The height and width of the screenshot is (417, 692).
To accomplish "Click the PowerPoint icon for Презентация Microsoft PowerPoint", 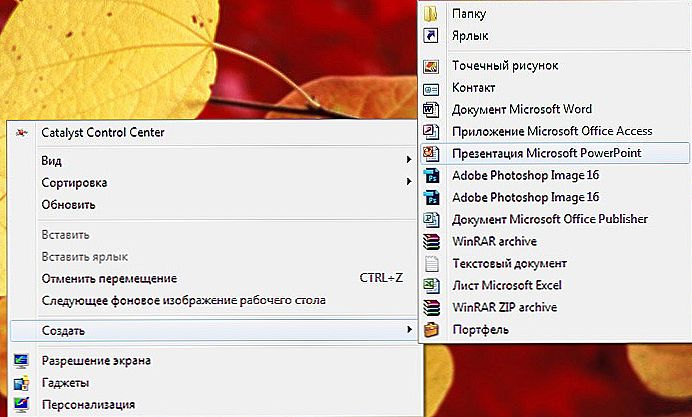I will coord(431,154).
